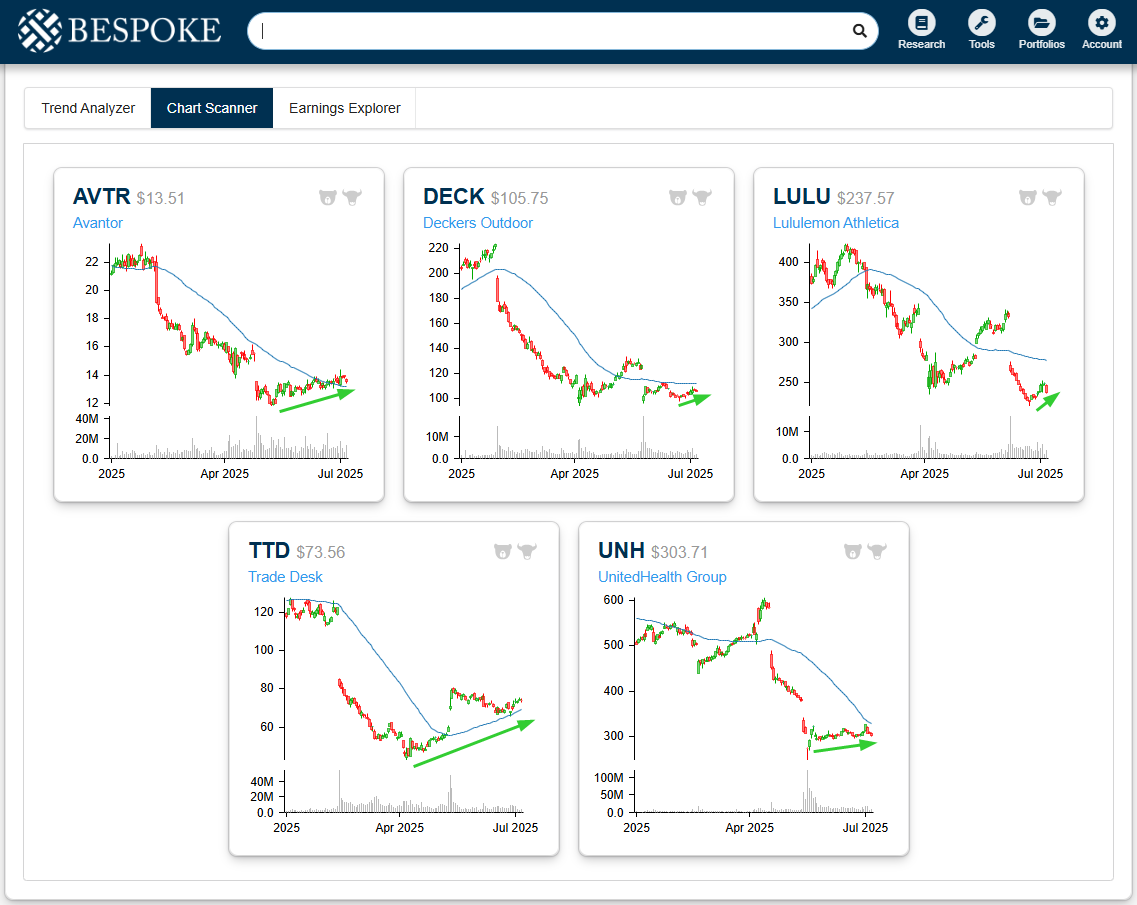Mark UNH as bullish with bull icon
Image resolution: width=1137 pixels, height=905 pixels.
click(877, 551)
